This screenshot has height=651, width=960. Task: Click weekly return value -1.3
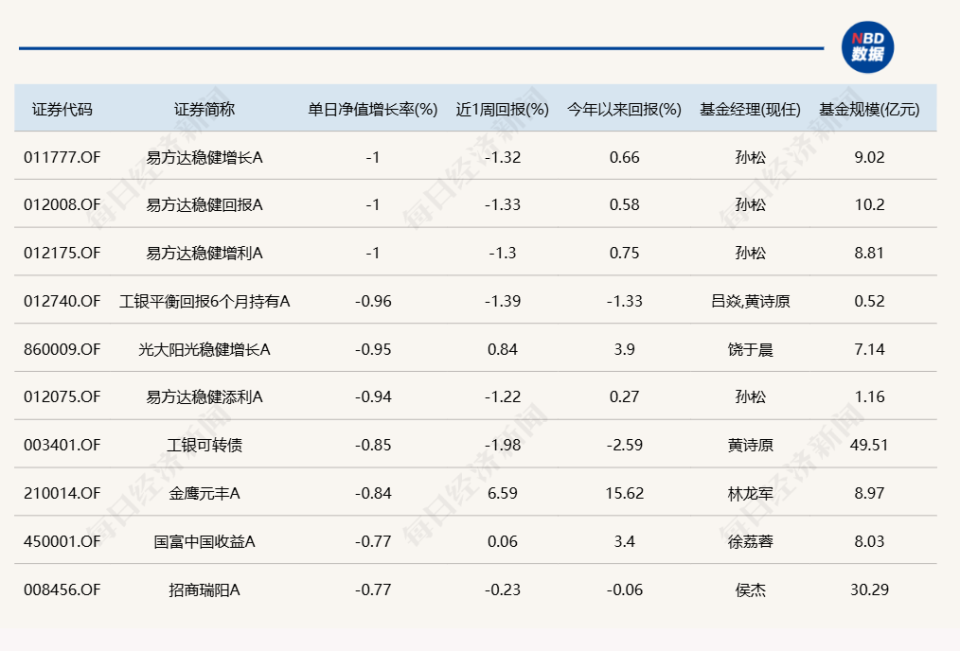[503, 253]
